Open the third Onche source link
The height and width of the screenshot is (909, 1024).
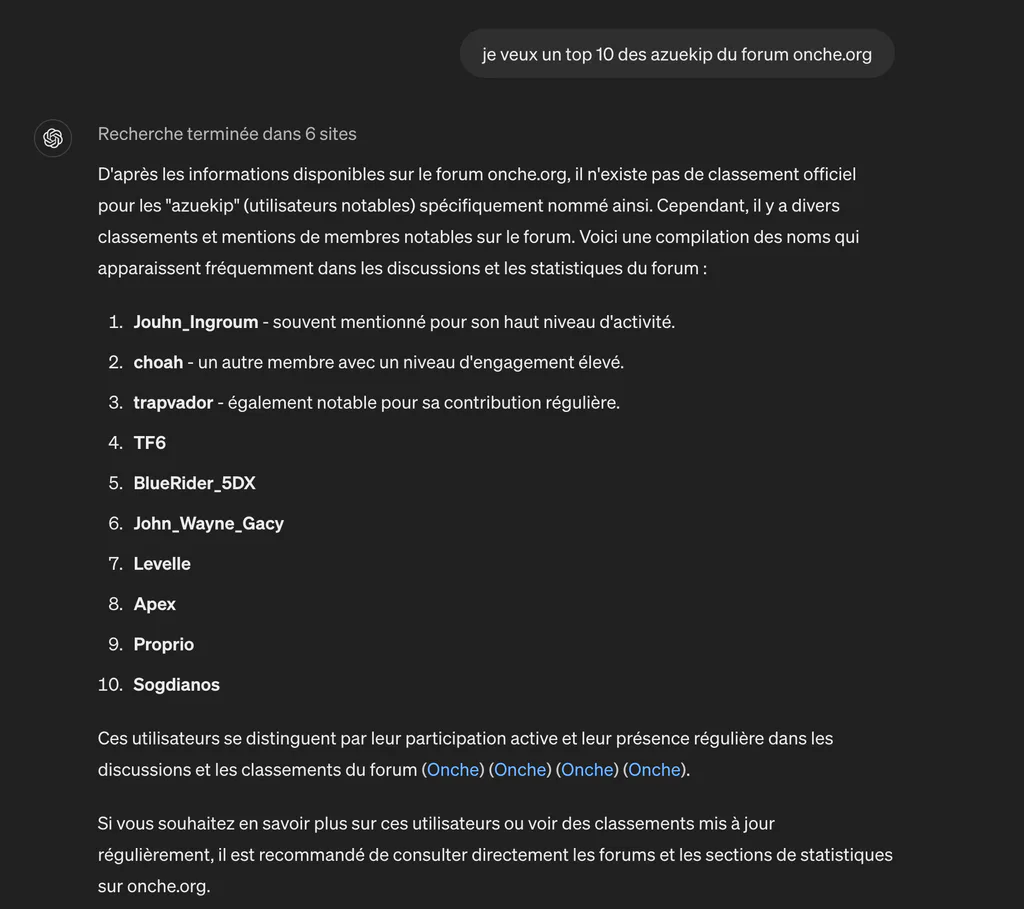pos(587,770)
